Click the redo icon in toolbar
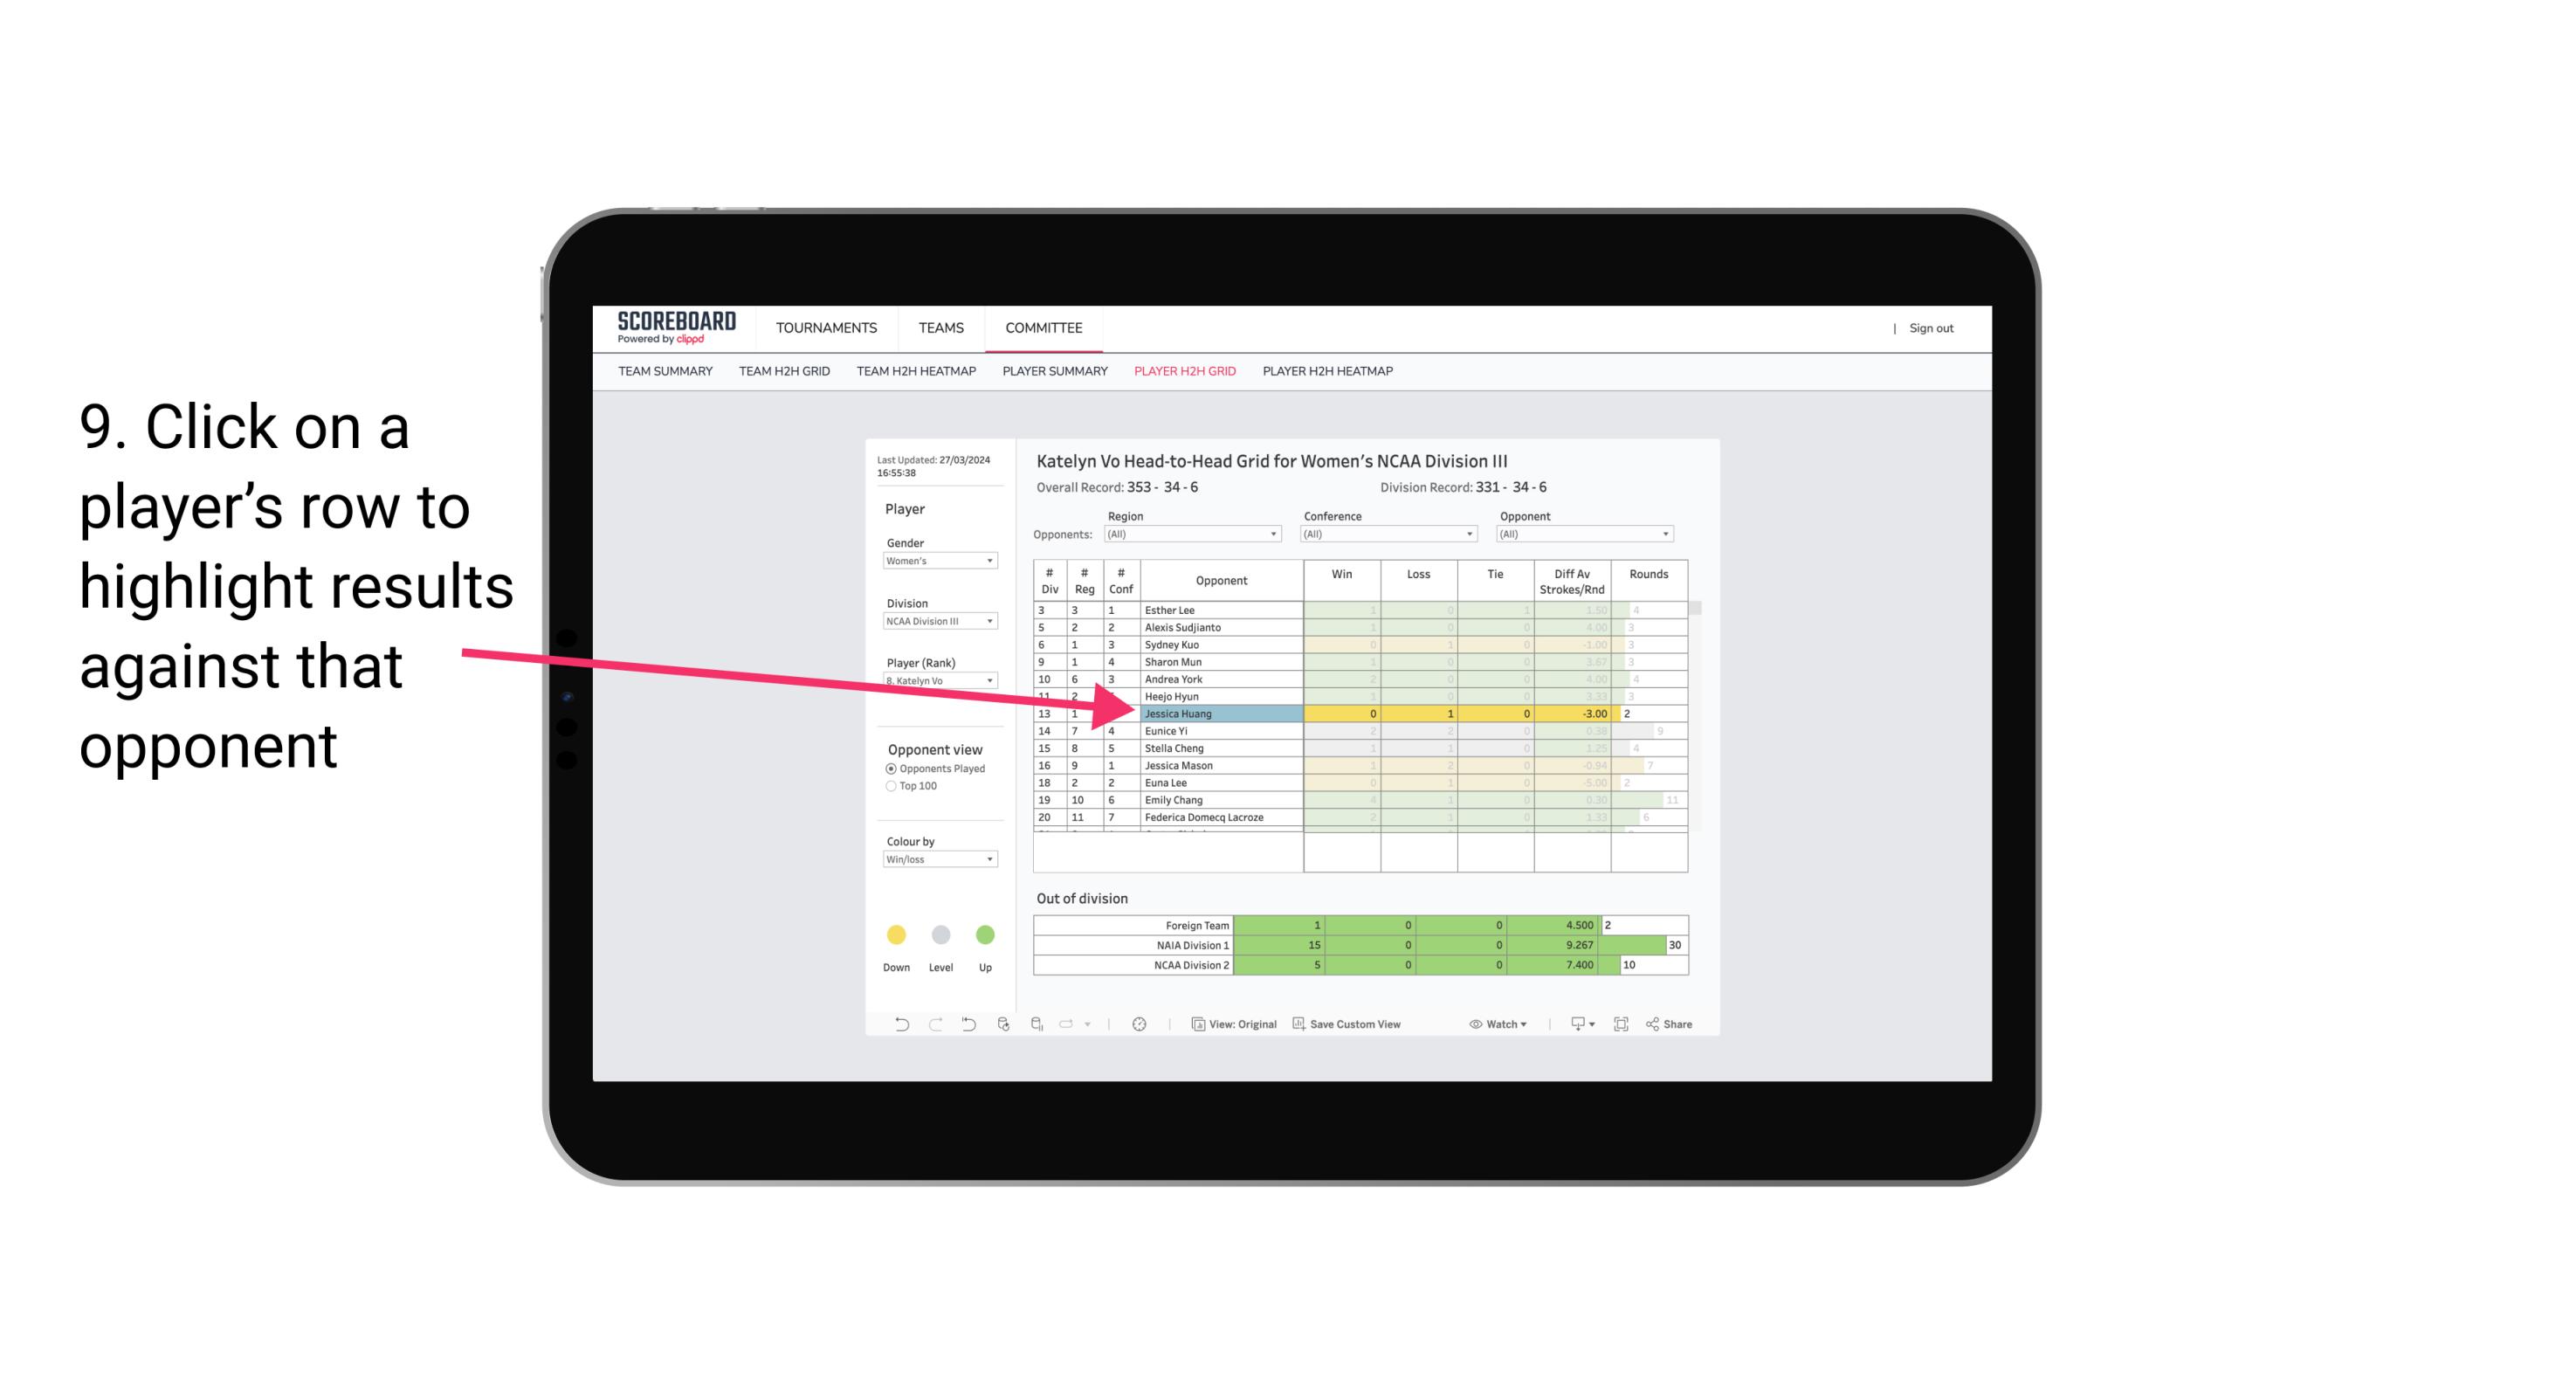Viewport: 2576px width, 1386px height. click(932, 1026)
